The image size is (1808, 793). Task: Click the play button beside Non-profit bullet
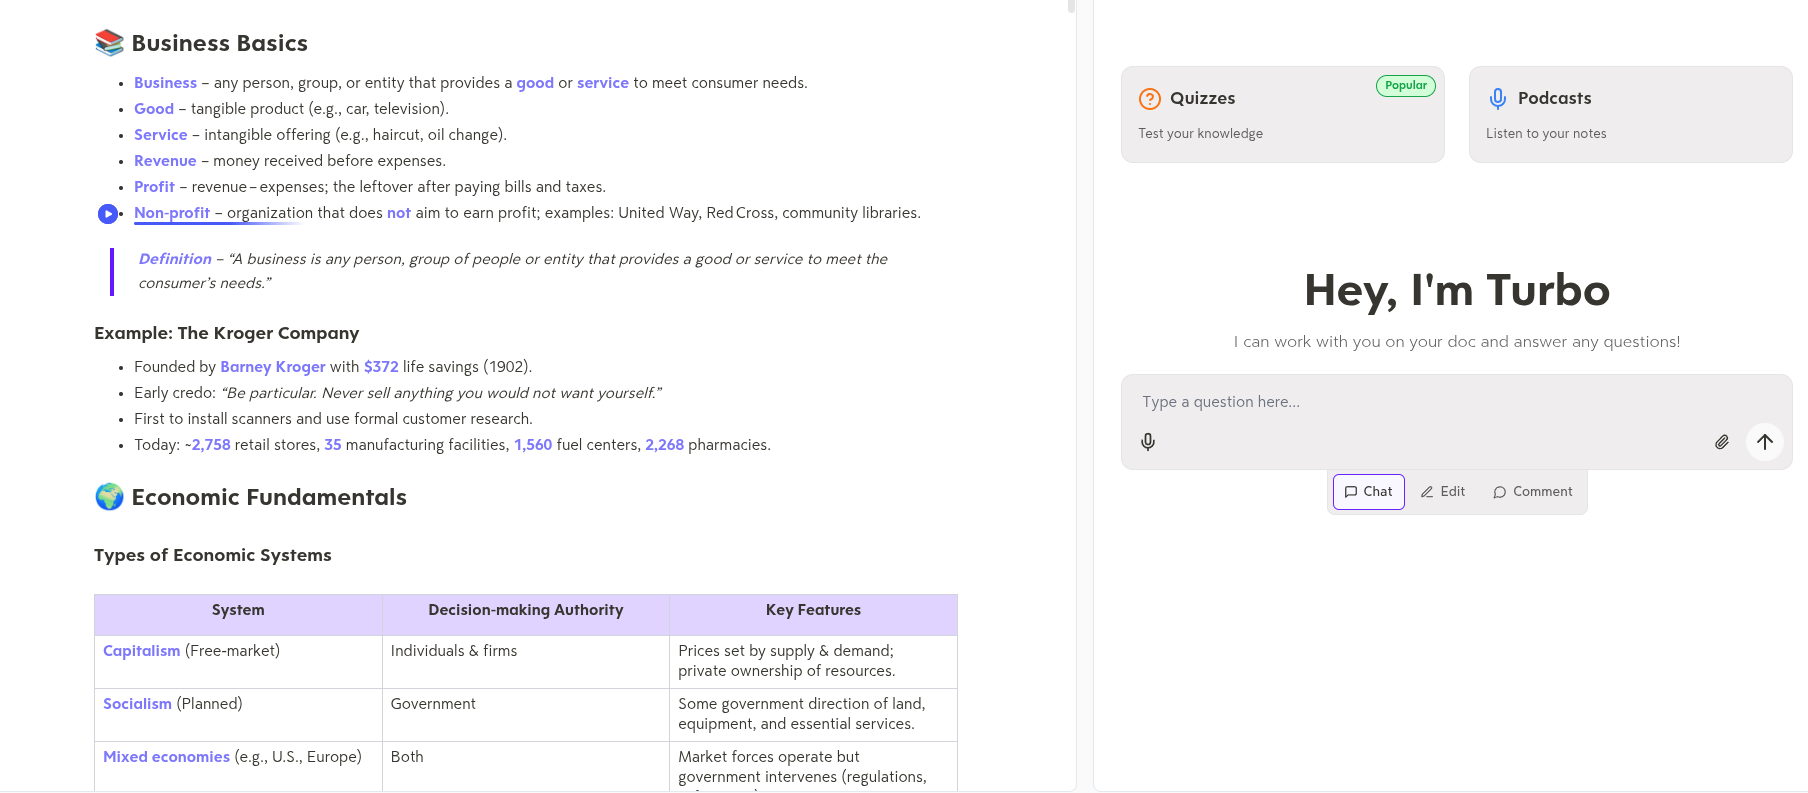tap(108, 213)
